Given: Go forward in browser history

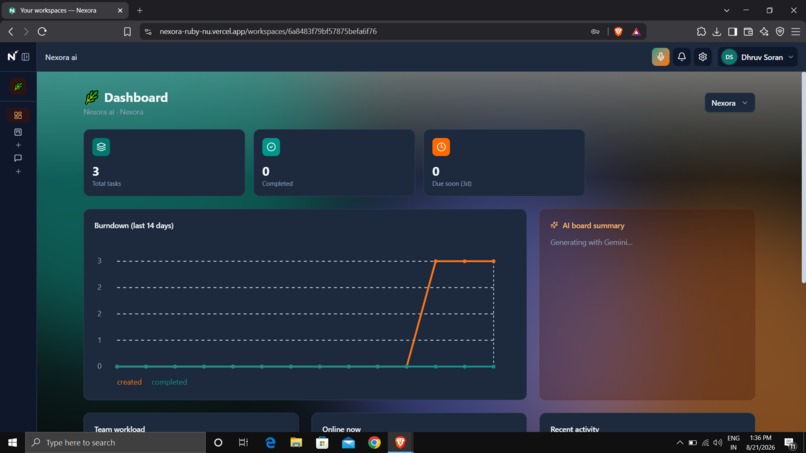Looking at the screenshot, I should point(26,31).
